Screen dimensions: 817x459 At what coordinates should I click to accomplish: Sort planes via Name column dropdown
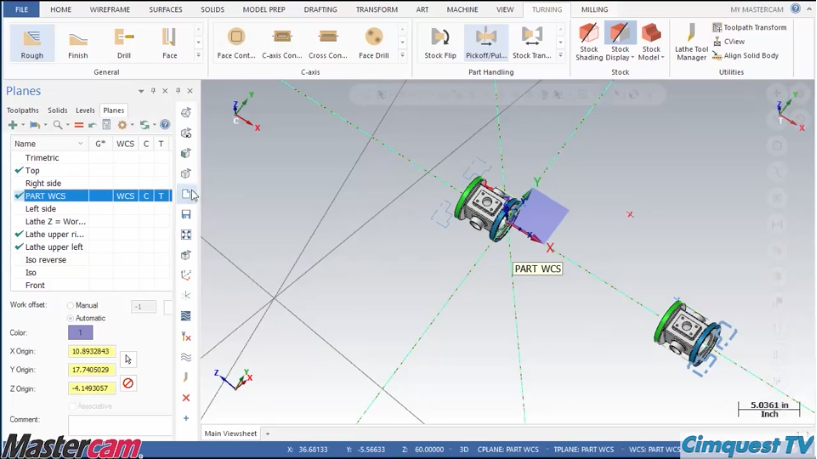click(x=80, y=144)
